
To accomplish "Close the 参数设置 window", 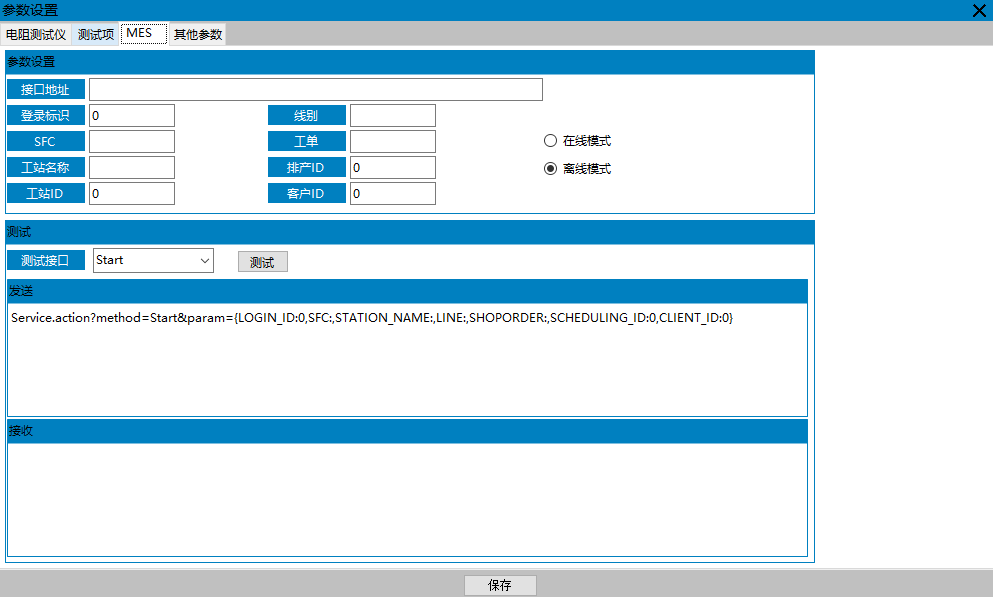I will pos(979,10).
